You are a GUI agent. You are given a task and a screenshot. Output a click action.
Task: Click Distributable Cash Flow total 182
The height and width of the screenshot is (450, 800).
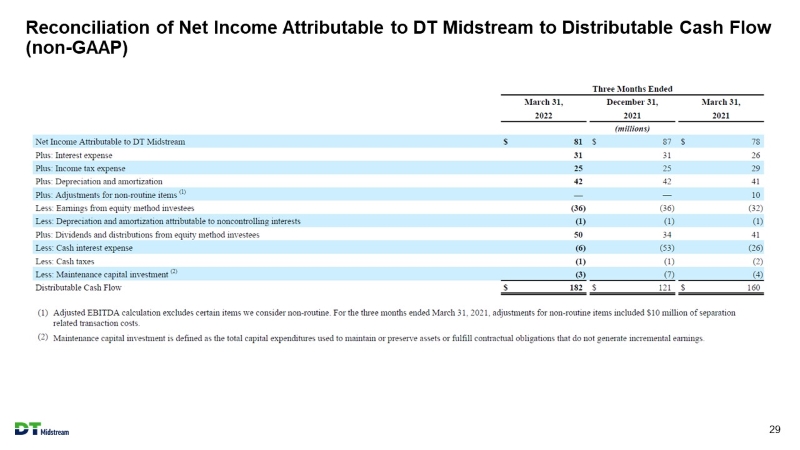[x=576, y=288]
